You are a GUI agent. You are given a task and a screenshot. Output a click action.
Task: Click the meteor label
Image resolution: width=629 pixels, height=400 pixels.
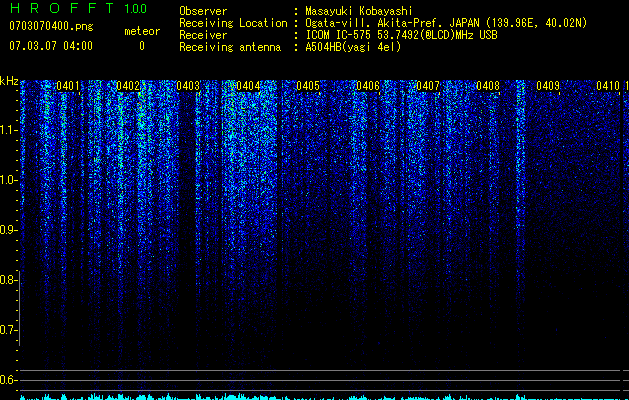pyautogui.click(x=142, y=31)
